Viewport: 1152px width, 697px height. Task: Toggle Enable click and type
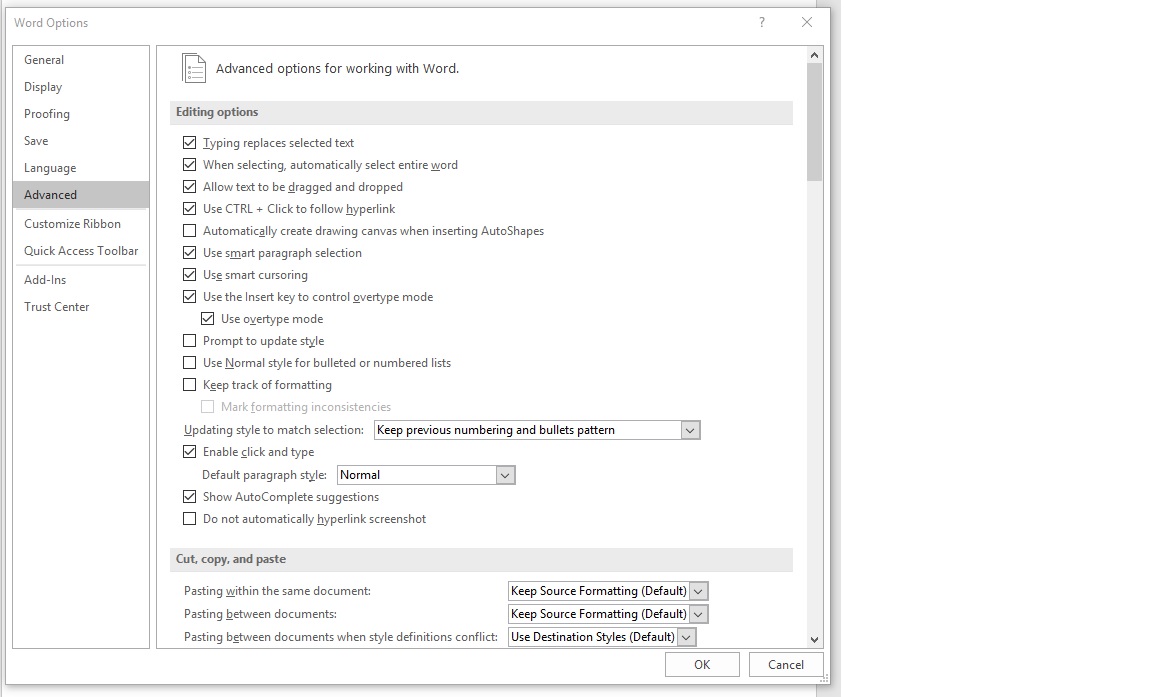(190, 452)
